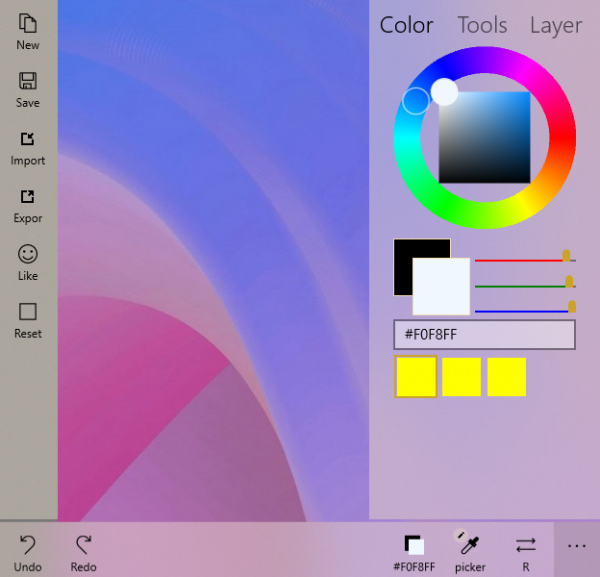
Task: Tap the Like smiley icon
Action: (x=28, y=263)
